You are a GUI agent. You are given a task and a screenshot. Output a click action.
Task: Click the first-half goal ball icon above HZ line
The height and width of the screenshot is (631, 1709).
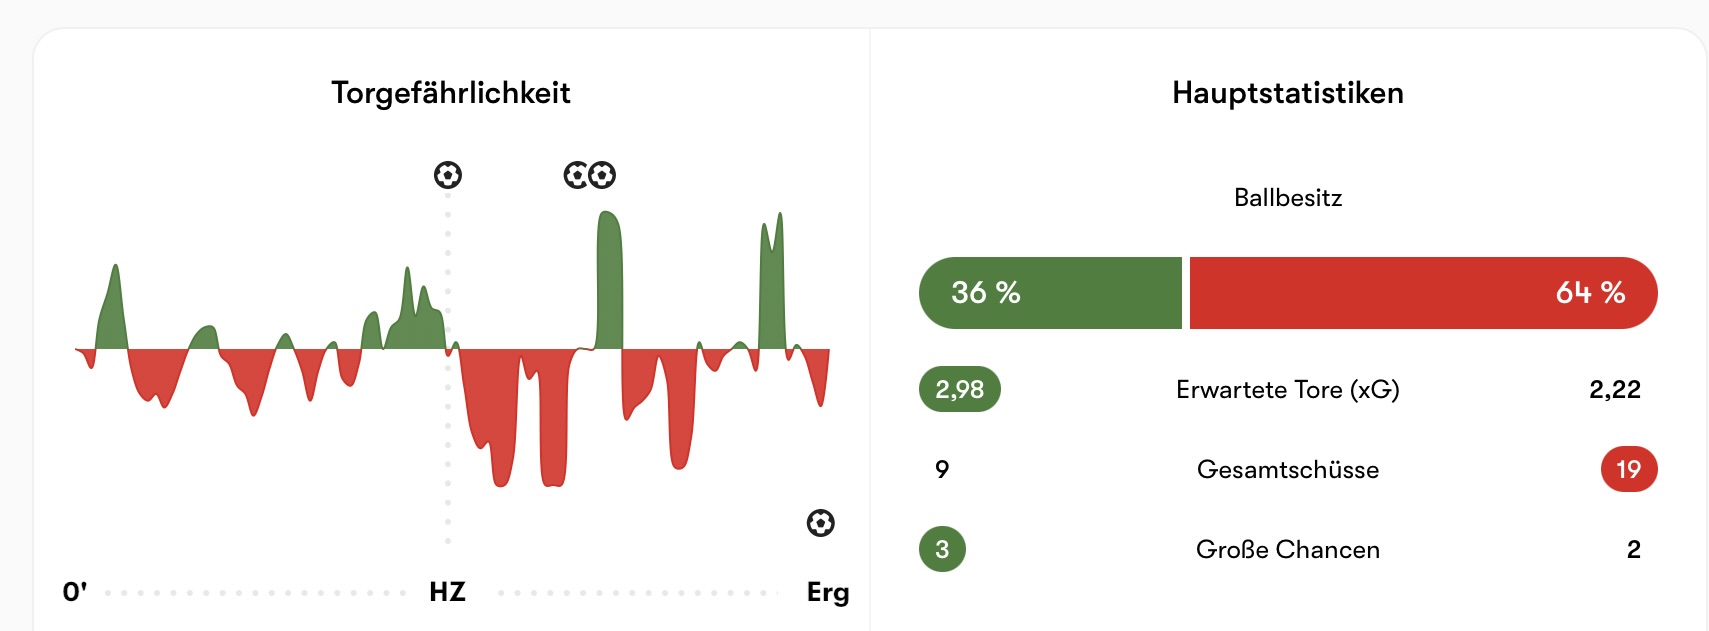click(x=448, y=175)
